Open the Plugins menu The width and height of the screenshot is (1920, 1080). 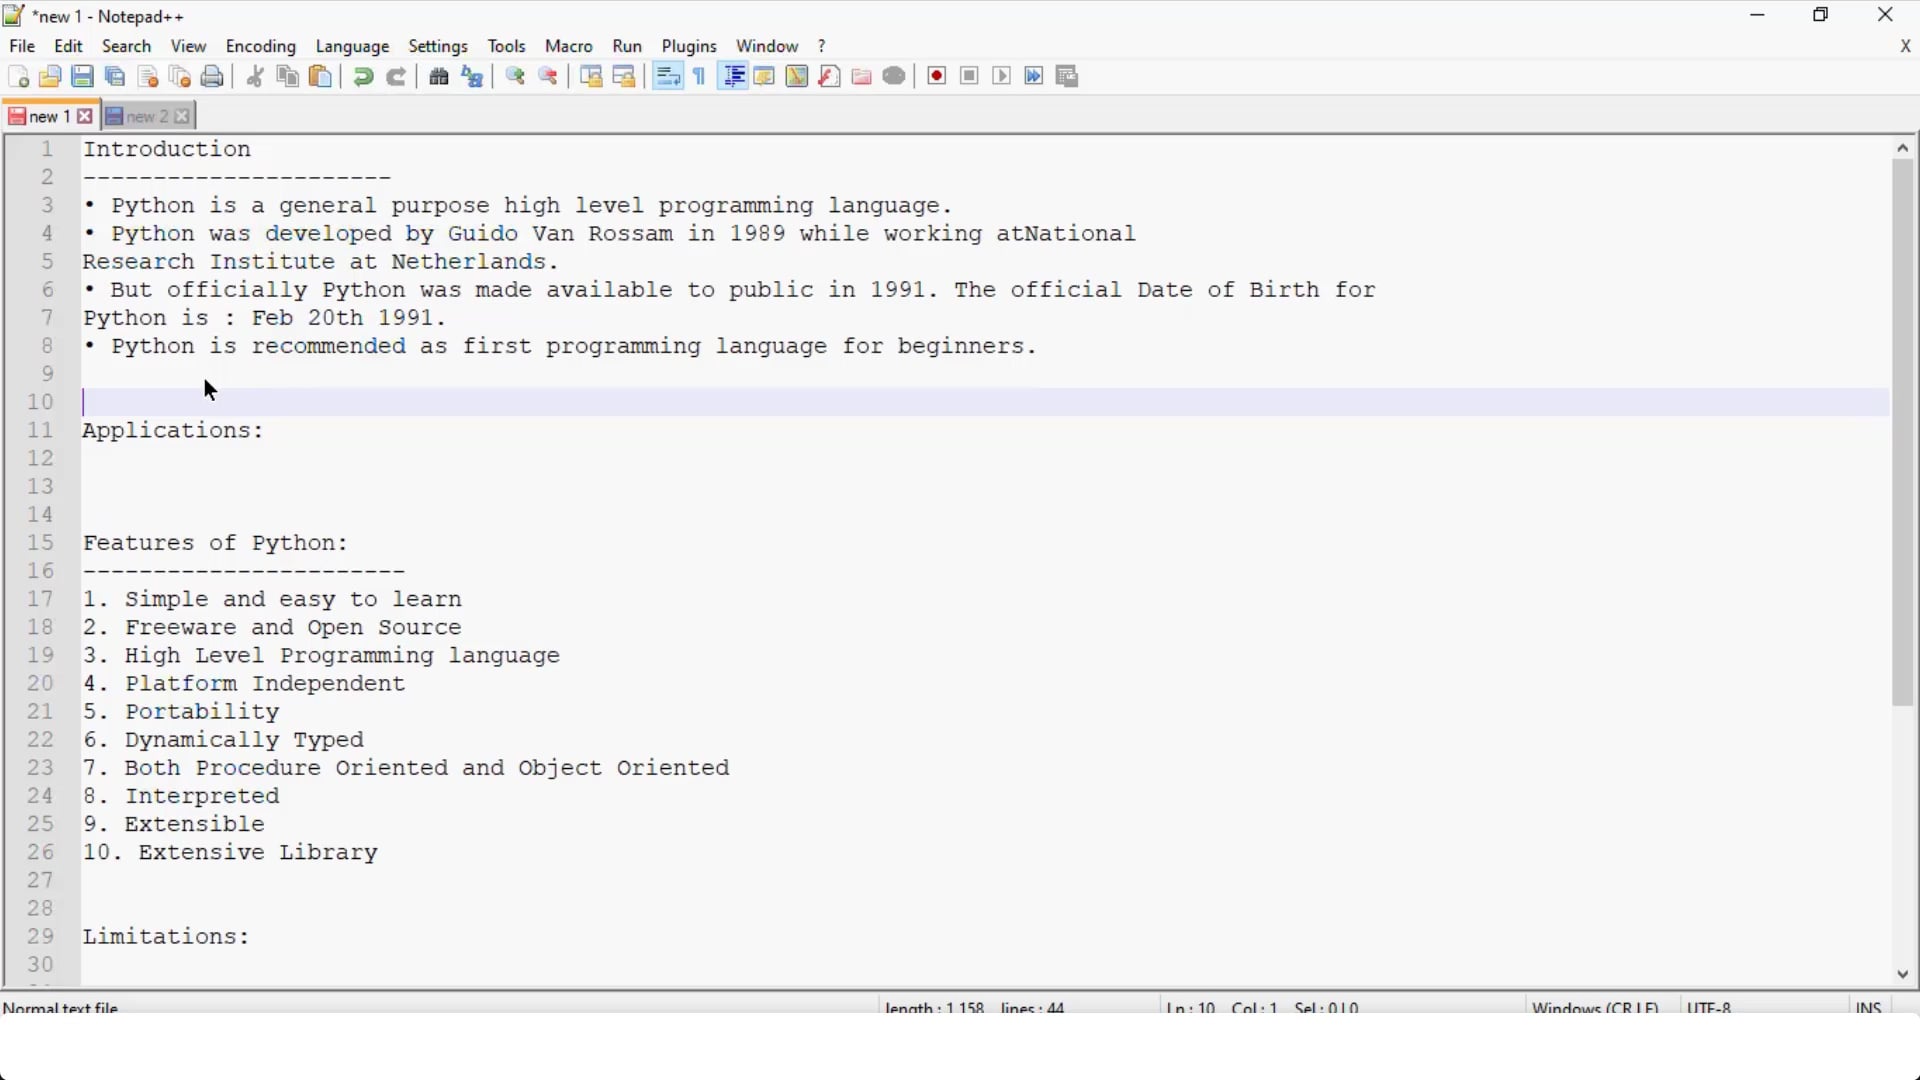[x=690, y=46]
